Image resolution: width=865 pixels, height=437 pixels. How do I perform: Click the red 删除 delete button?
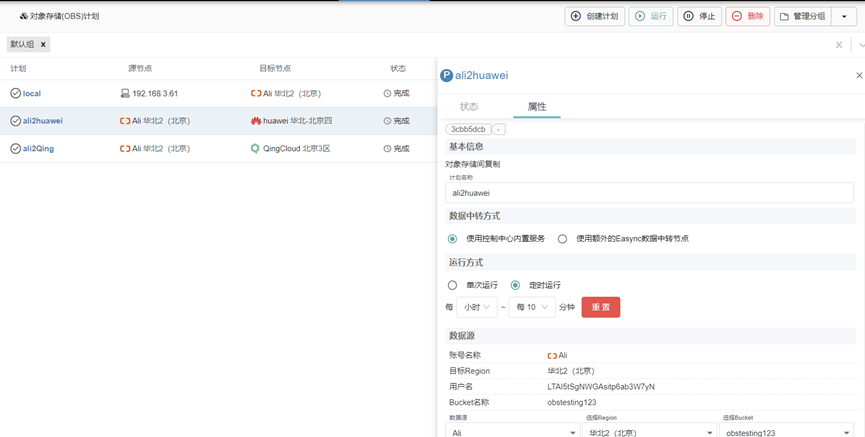tap(747, 16)
